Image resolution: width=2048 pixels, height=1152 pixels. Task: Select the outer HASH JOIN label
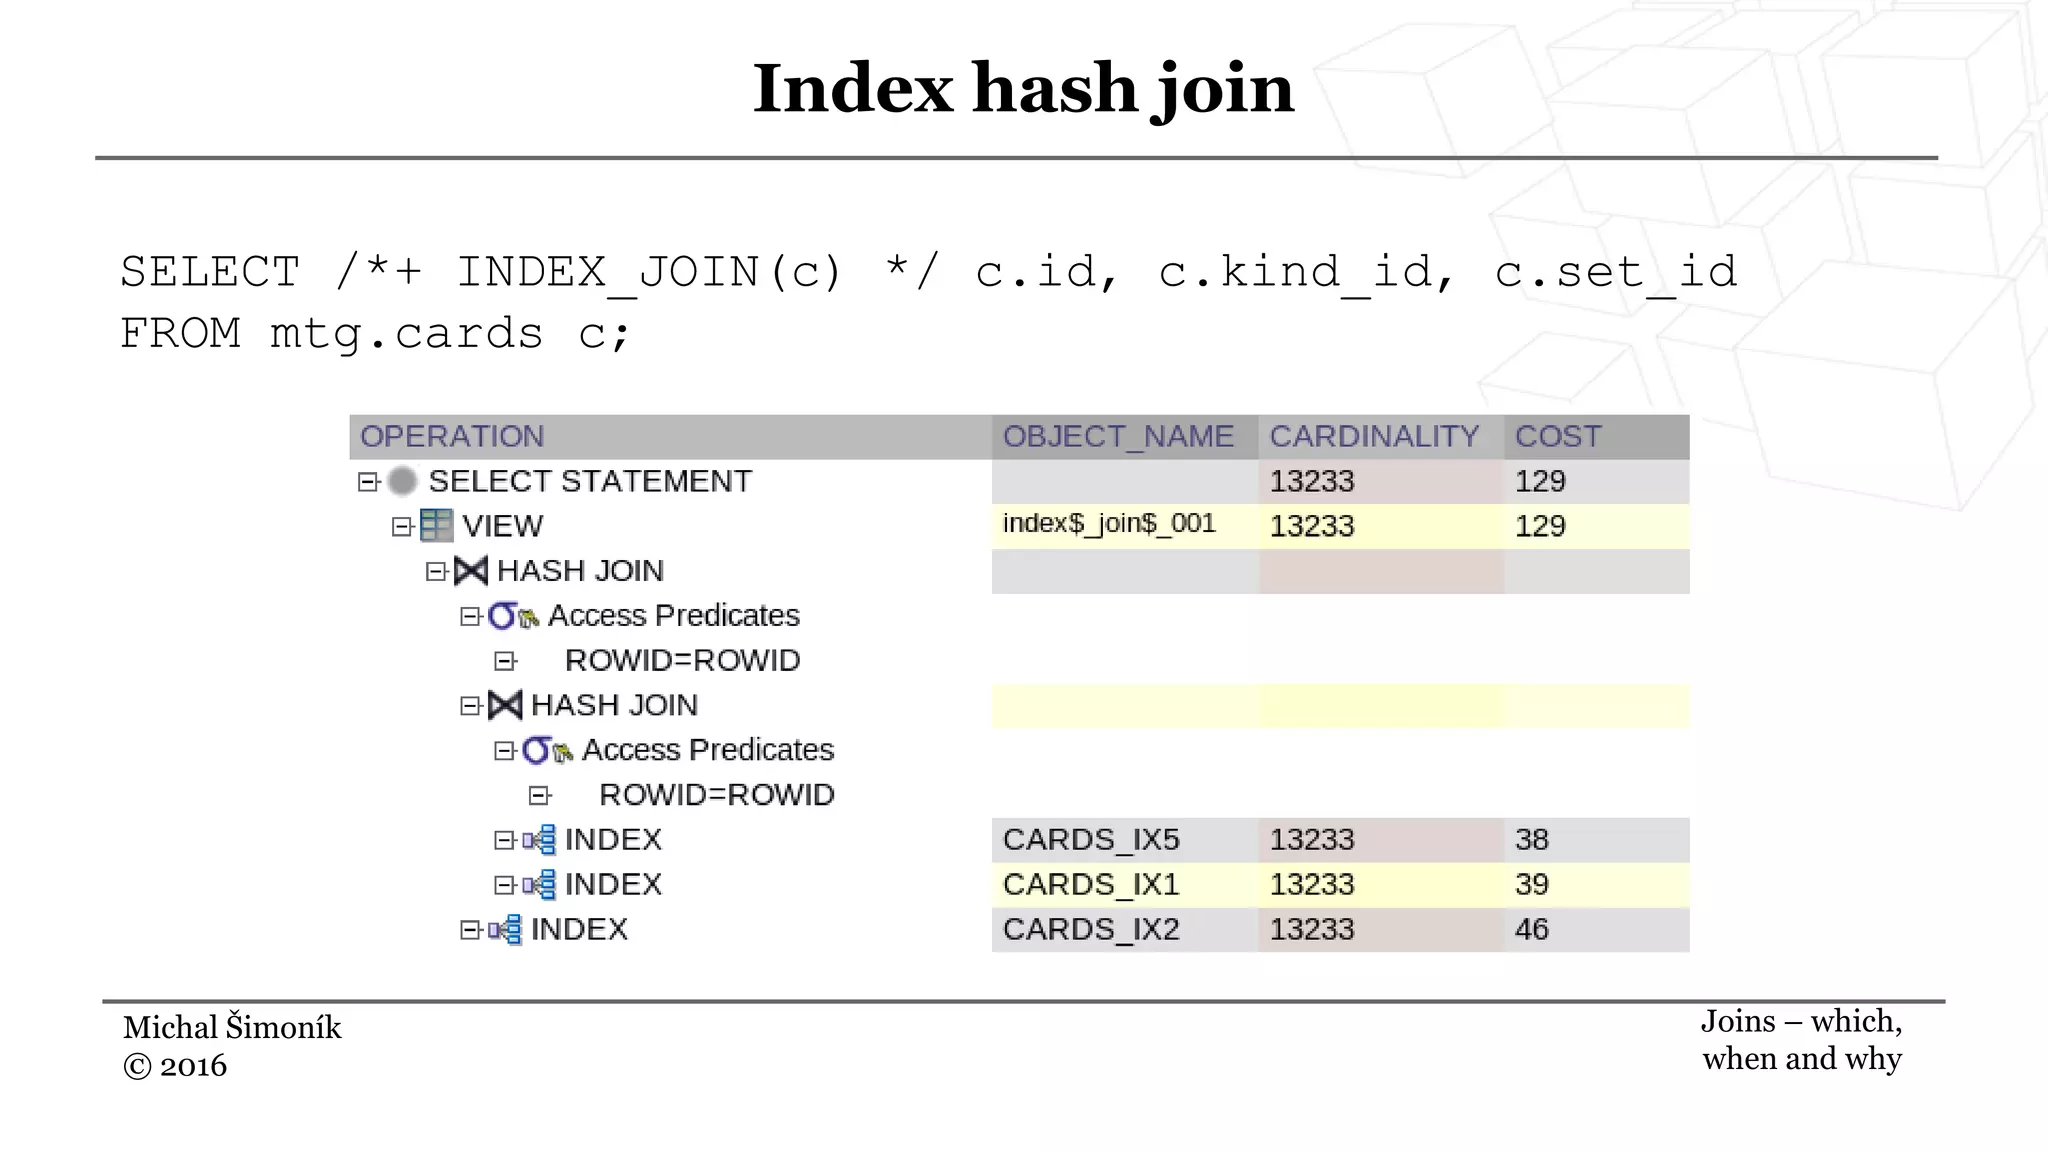tap(580, 571)
